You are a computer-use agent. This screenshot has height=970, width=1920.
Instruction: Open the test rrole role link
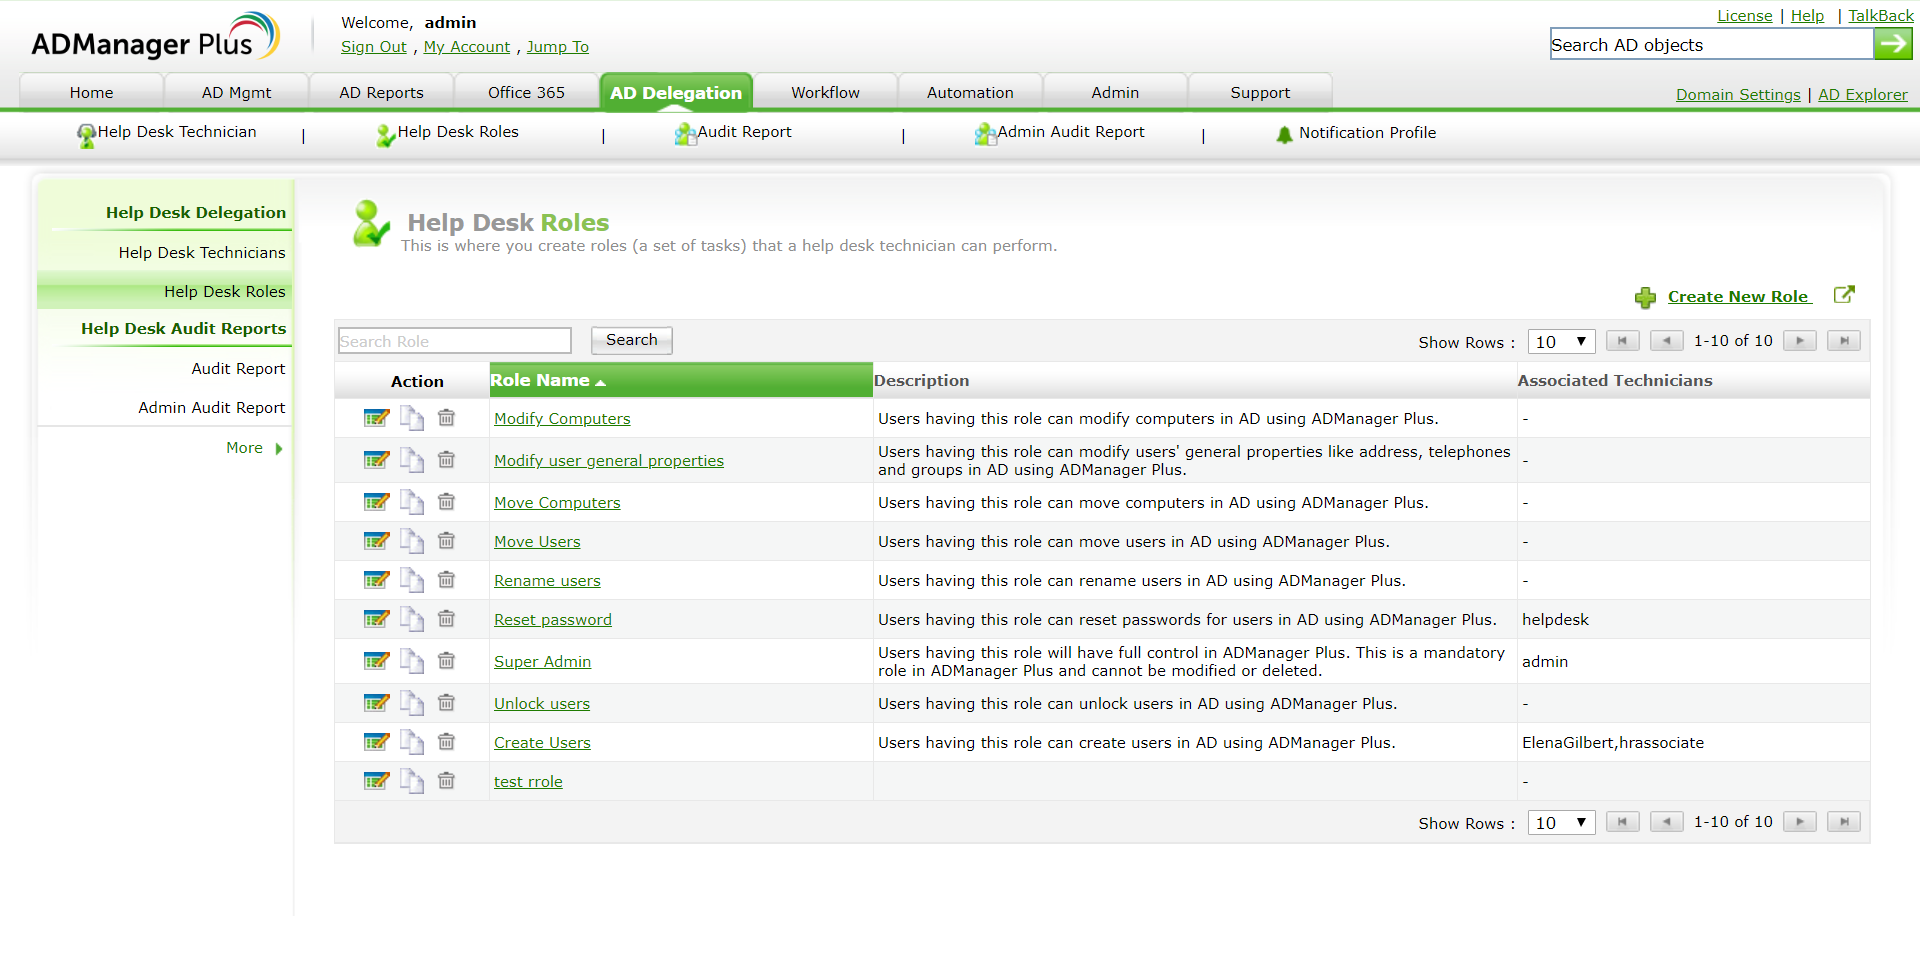[528, 782]
